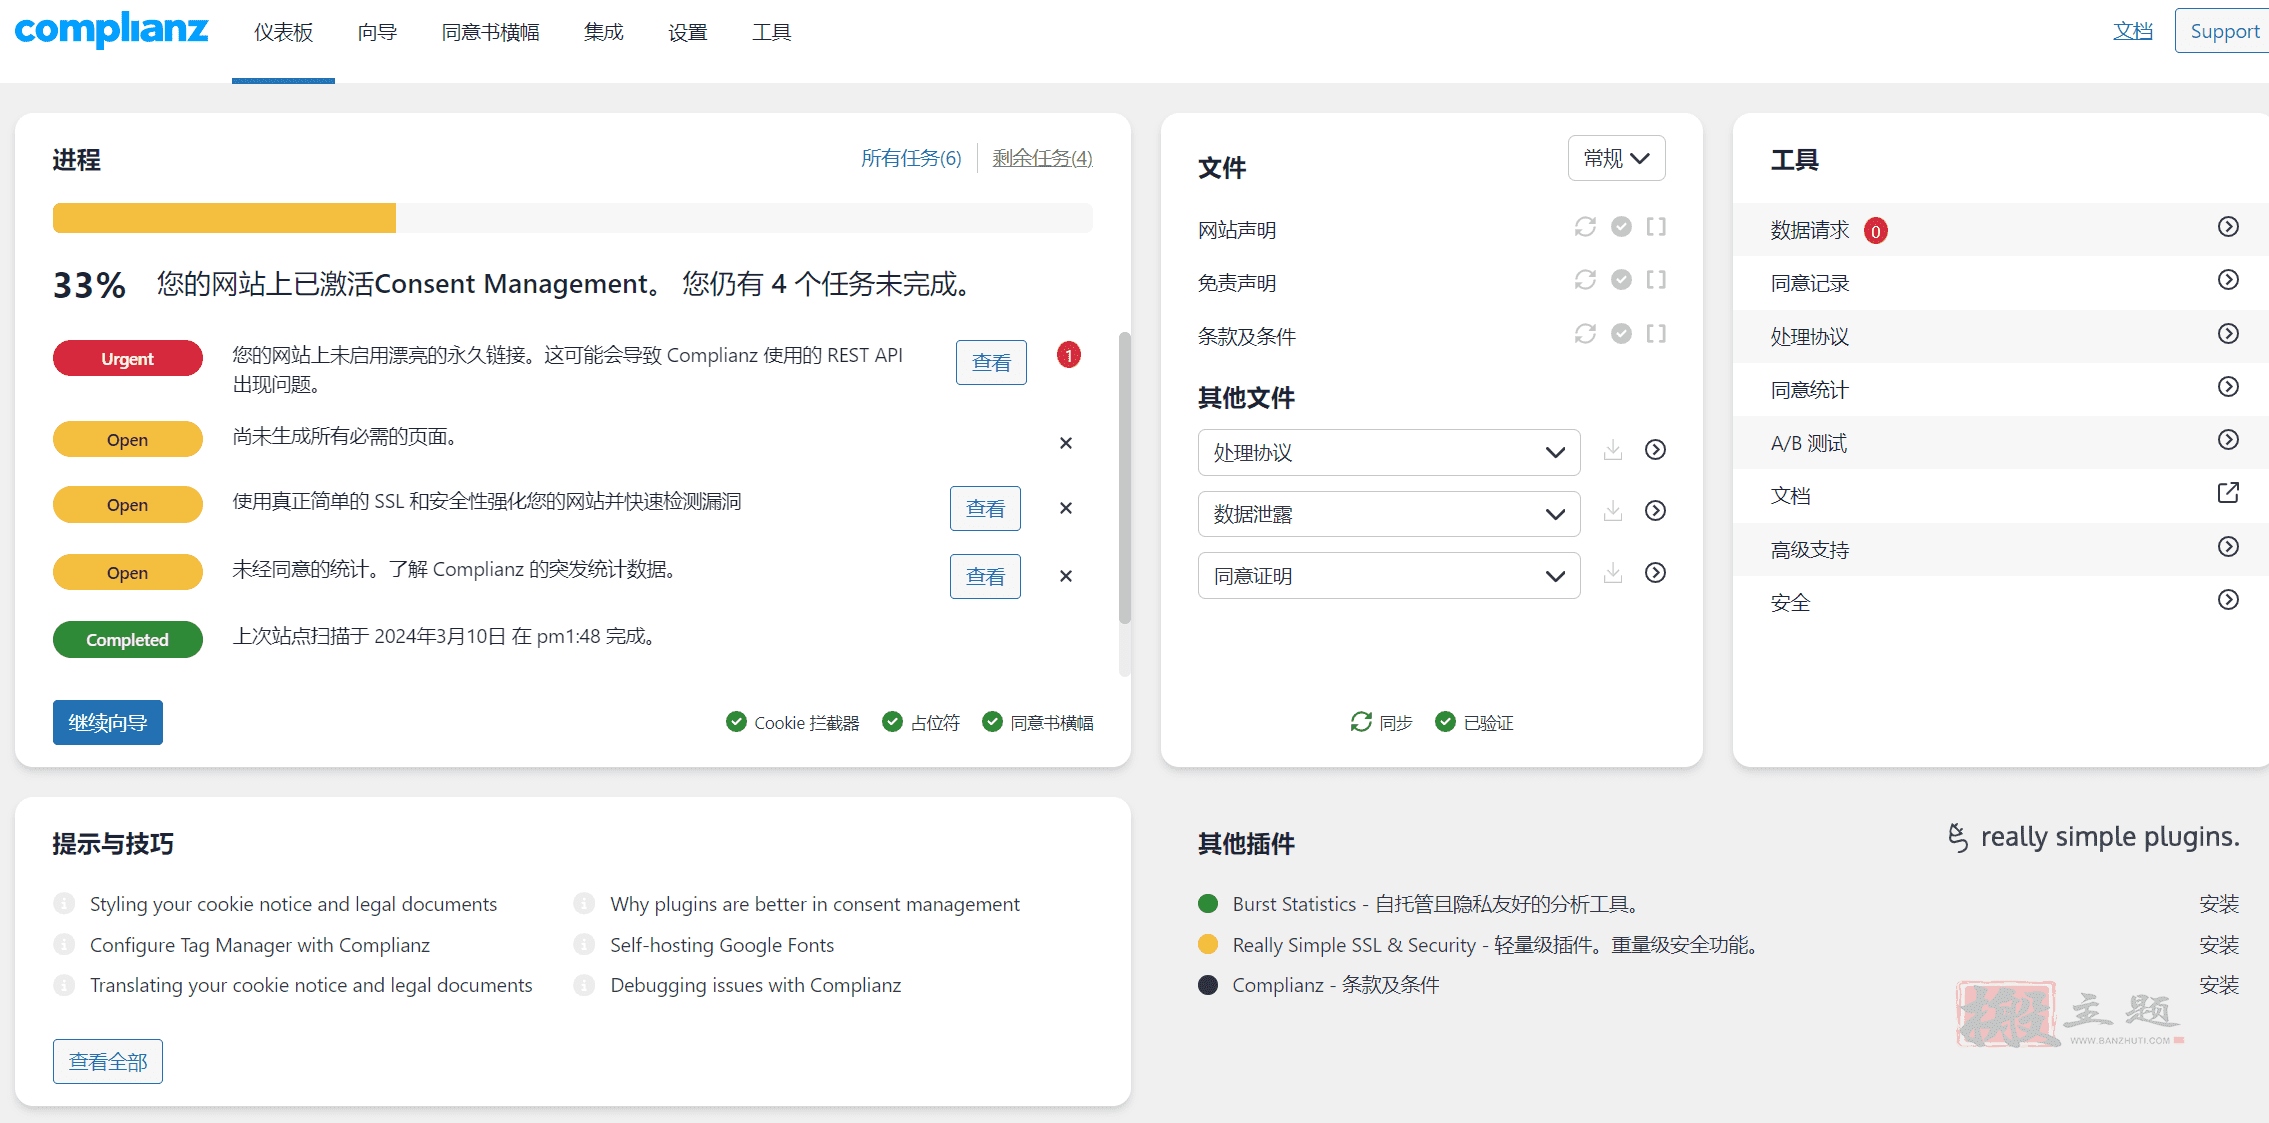This screenshot has height=1123, width=2269.
Task: Click the red notification badge on Urgent task
Action: (x=1068, y=355)
